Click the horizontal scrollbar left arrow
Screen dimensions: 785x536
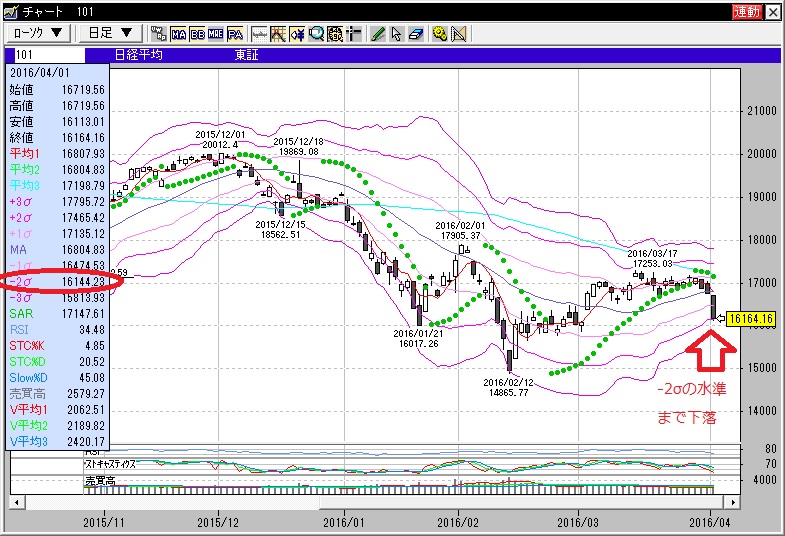pos(17,502)
